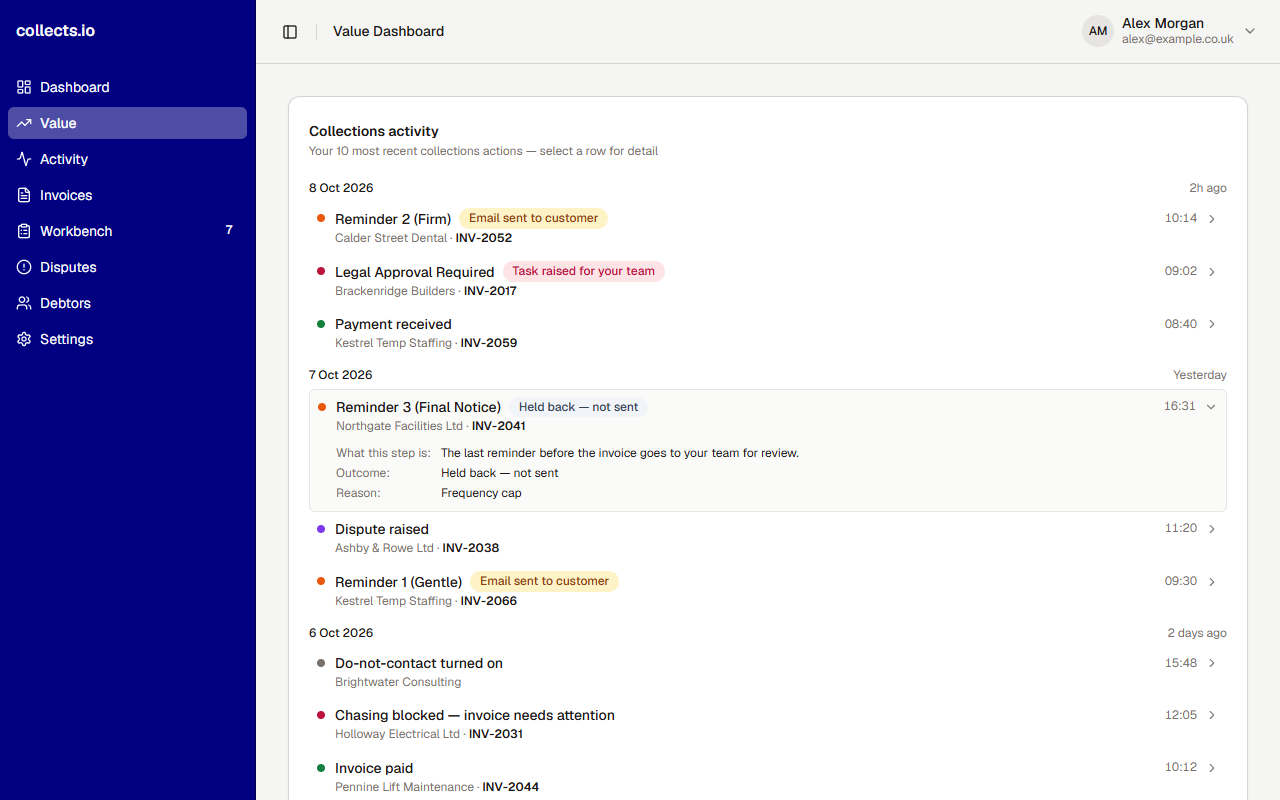Click the Task raised for your team badge

(584, 271)
